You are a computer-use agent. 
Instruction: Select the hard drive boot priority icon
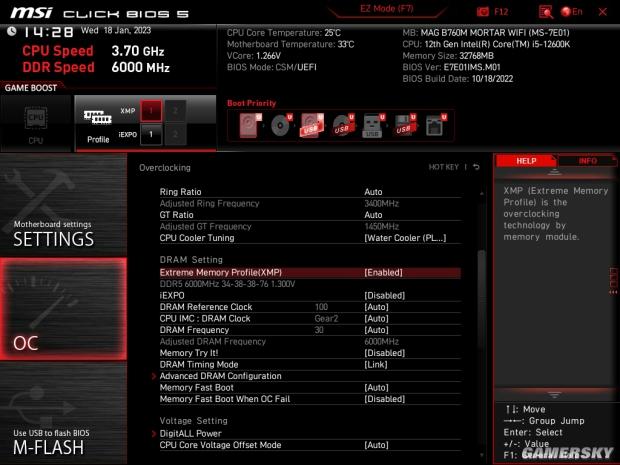[x=250, y=125]
